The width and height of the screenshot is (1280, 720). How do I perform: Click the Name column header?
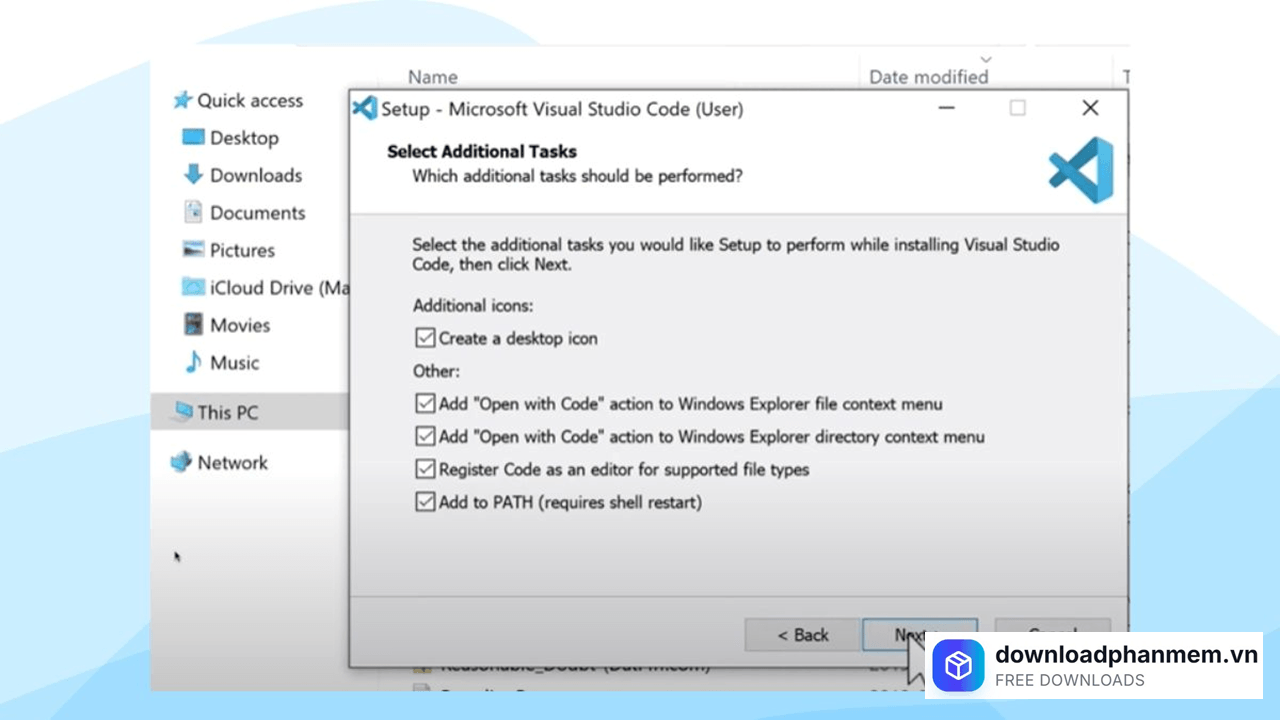[433, 76]
